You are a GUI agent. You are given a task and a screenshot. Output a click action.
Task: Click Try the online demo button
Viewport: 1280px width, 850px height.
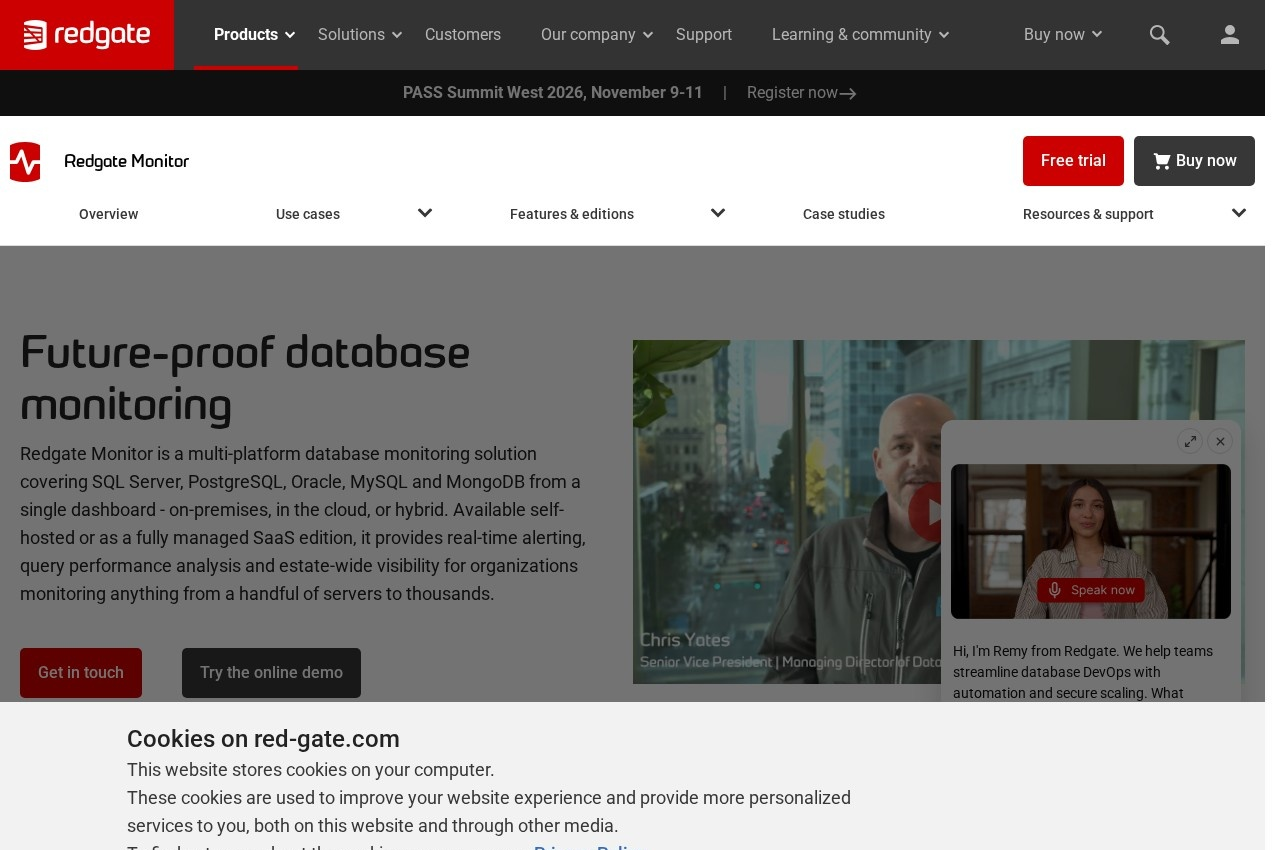pyautogui.click(x=271, y=673)
